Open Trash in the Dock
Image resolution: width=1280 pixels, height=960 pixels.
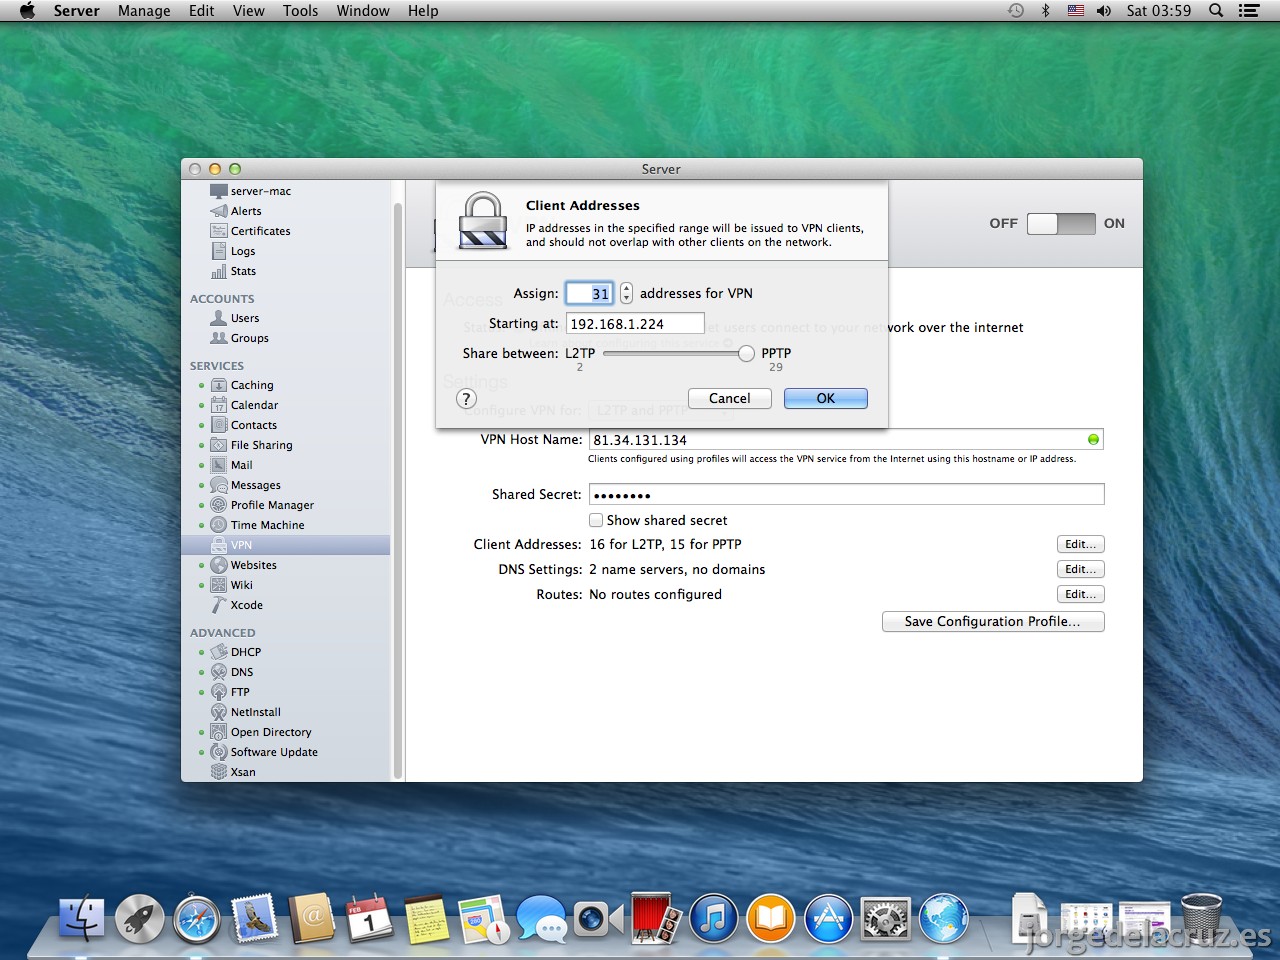coord(1201,917)
